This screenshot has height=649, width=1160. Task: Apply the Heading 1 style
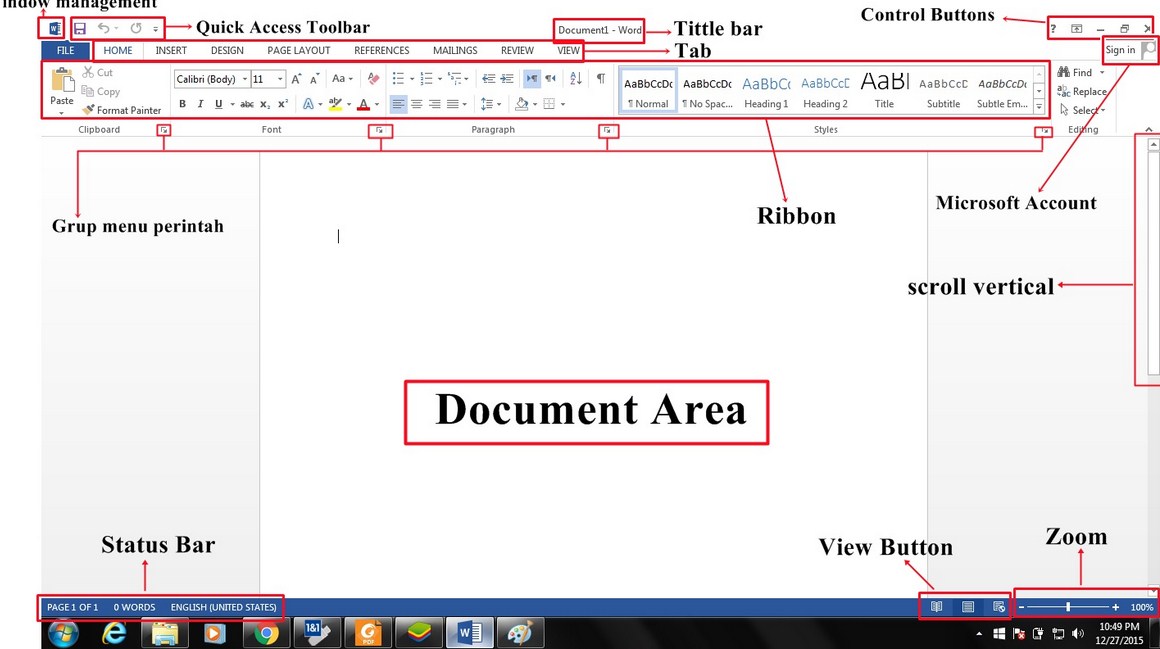pyautogui.click(x=766, y=91)
